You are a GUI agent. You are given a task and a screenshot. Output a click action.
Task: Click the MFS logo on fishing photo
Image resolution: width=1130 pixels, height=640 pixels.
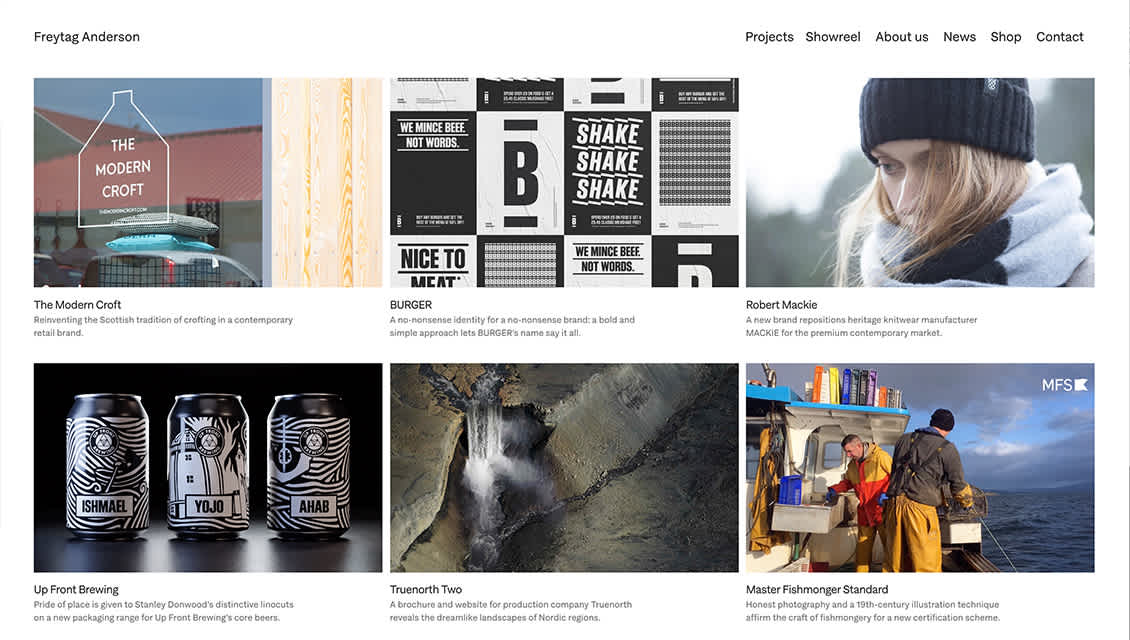pyautogui.click(x=1064, y=385)
